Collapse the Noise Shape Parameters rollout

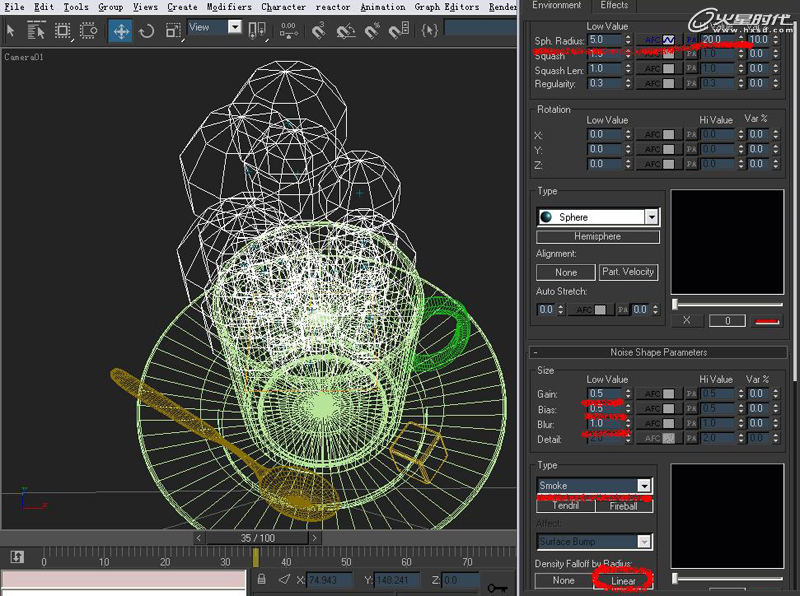(x=658, y=352)
